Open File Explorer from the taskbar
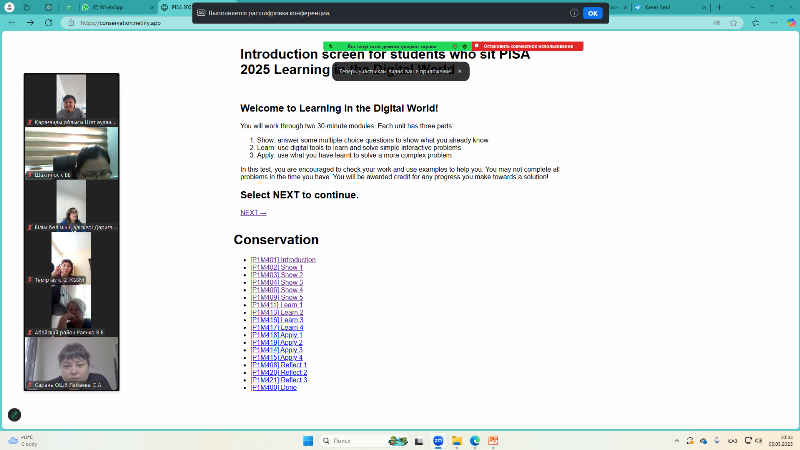Viewport: 800px width, 450px height. (456, 440)
